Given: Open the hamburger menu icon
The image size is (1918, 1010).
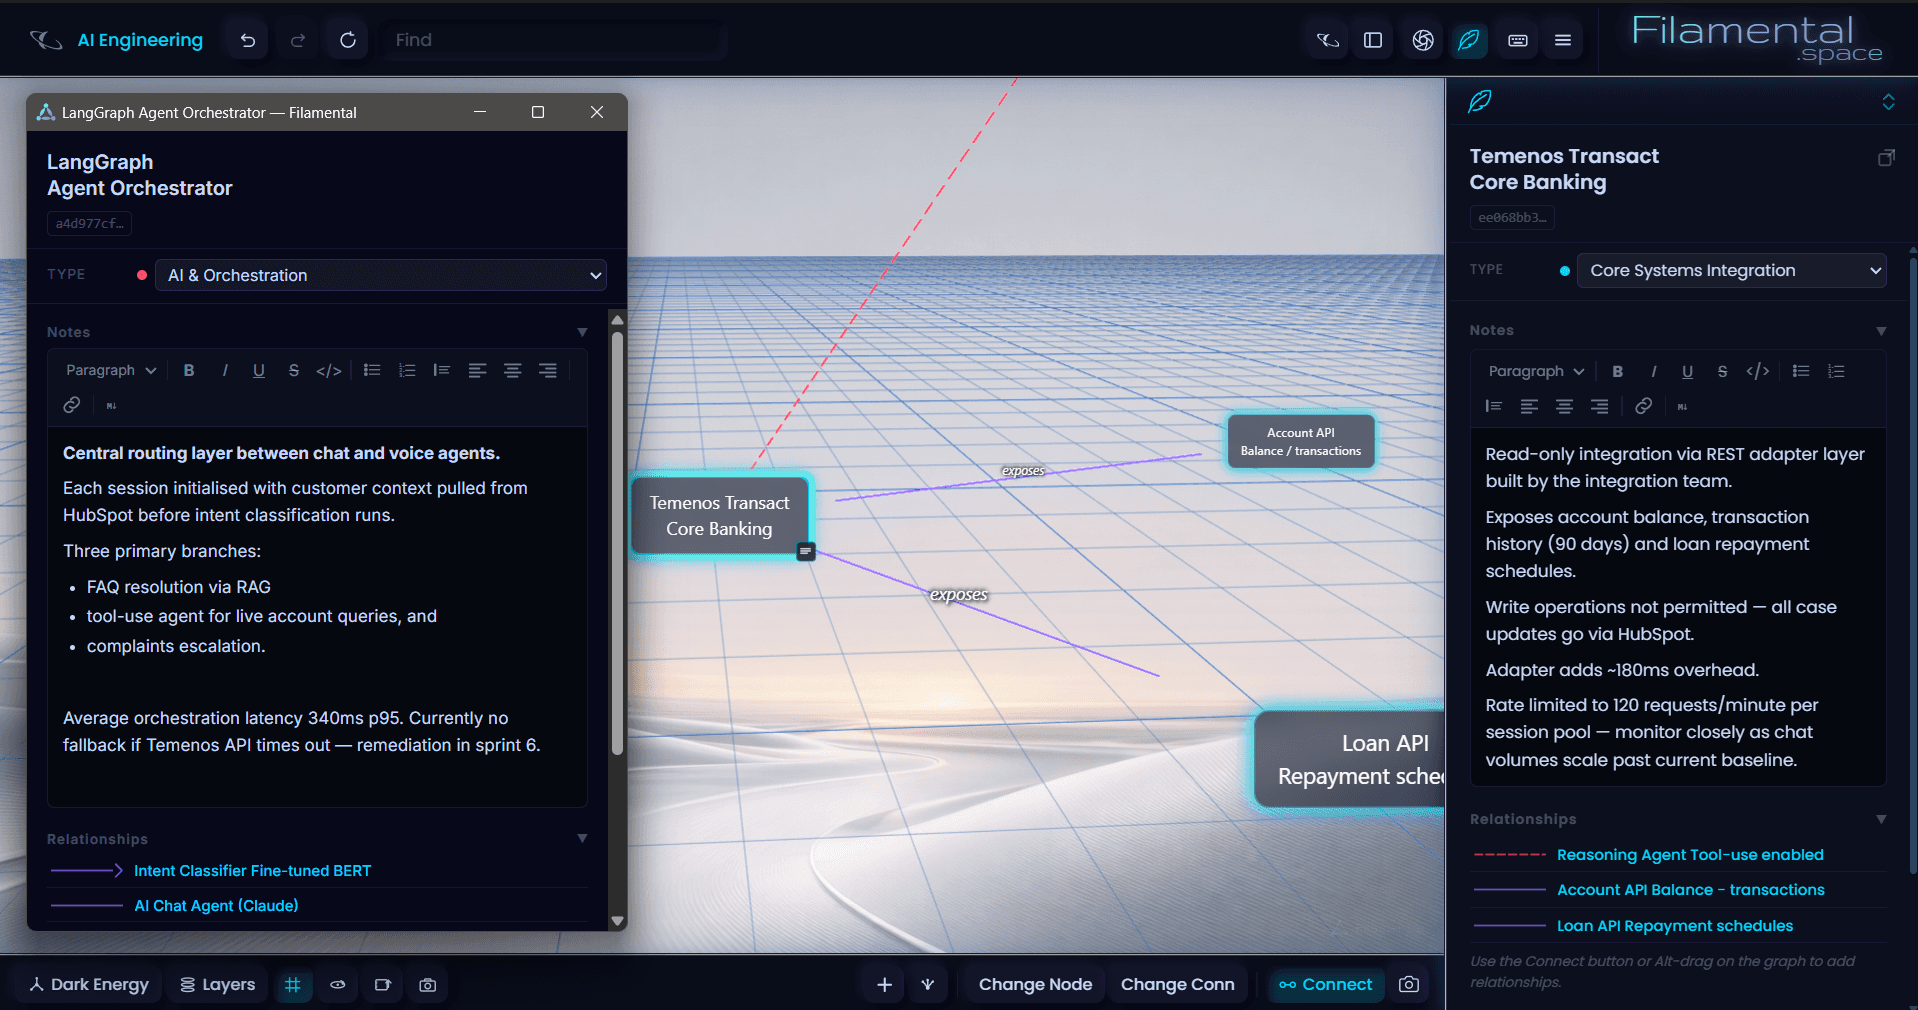Looking at the screenshot, I should click(x=1563, y=40).
